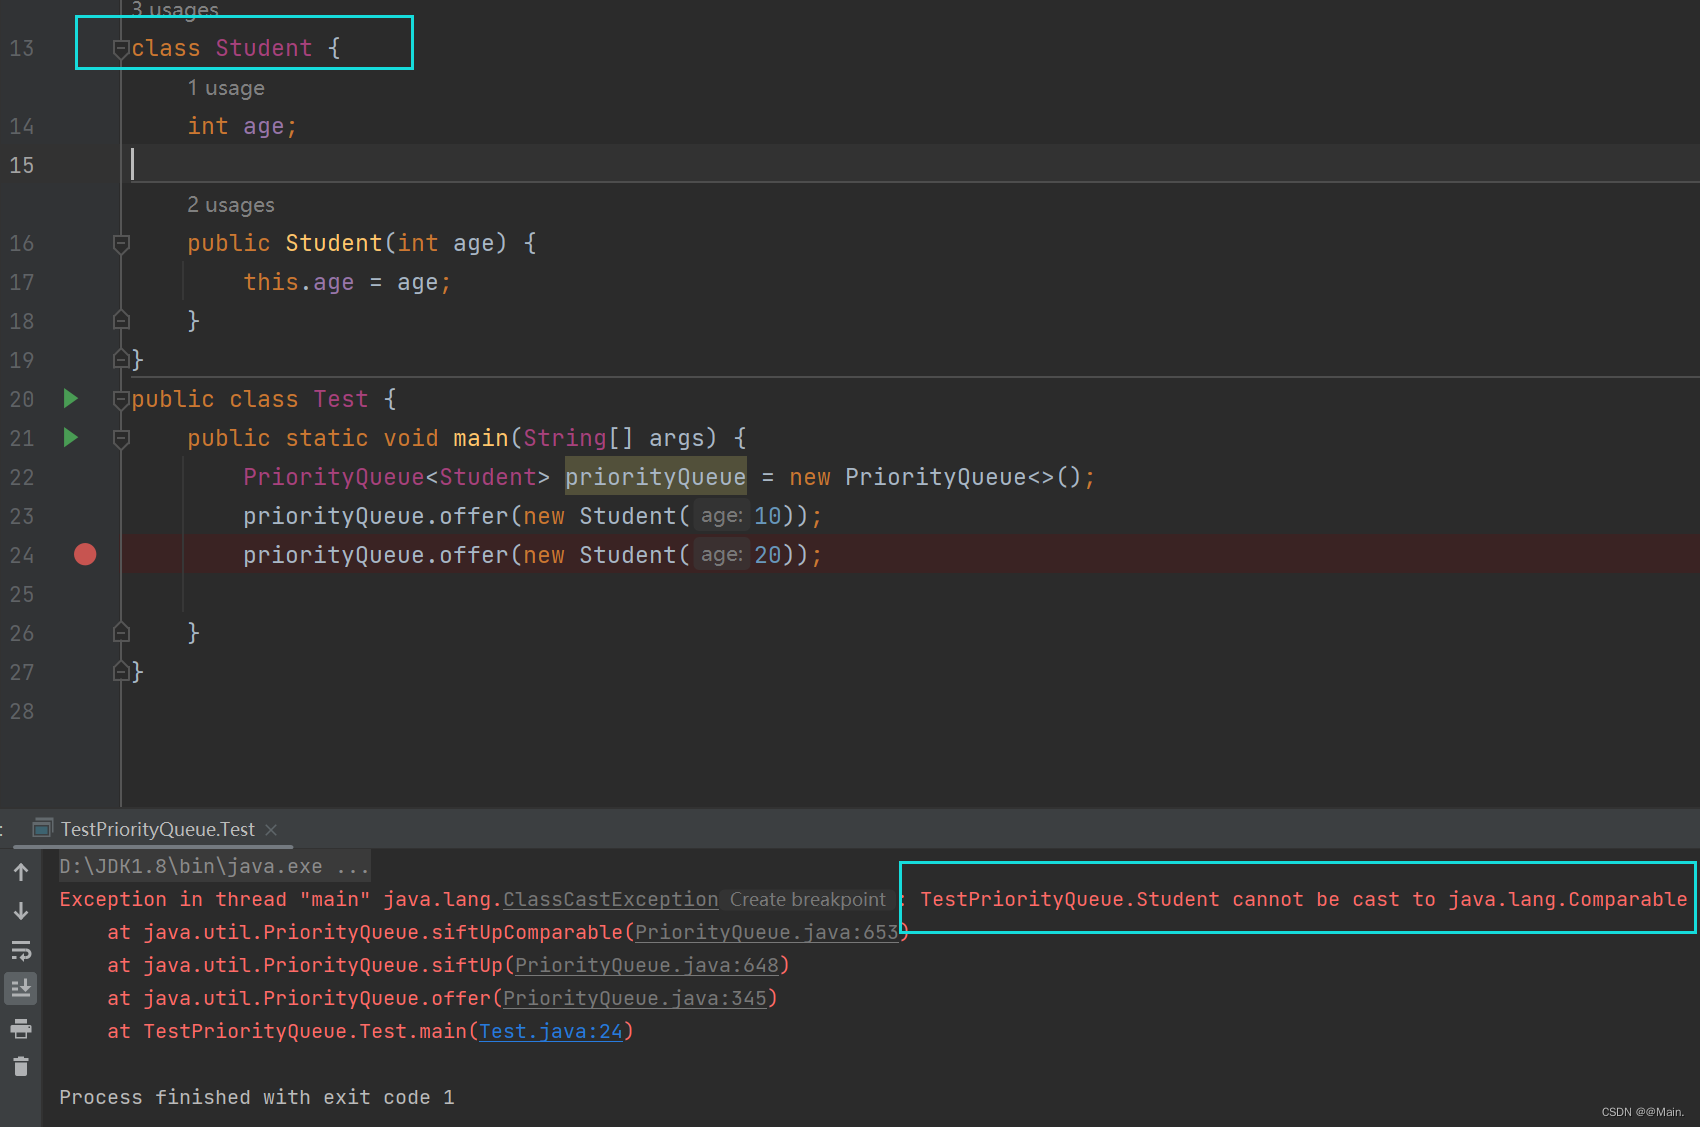Click fold end marker on line 27
1700x1127 pixels.
pos(121,671)
